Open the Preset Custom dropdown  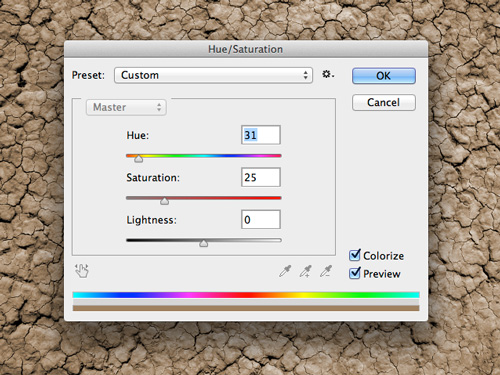click(213, 75)
